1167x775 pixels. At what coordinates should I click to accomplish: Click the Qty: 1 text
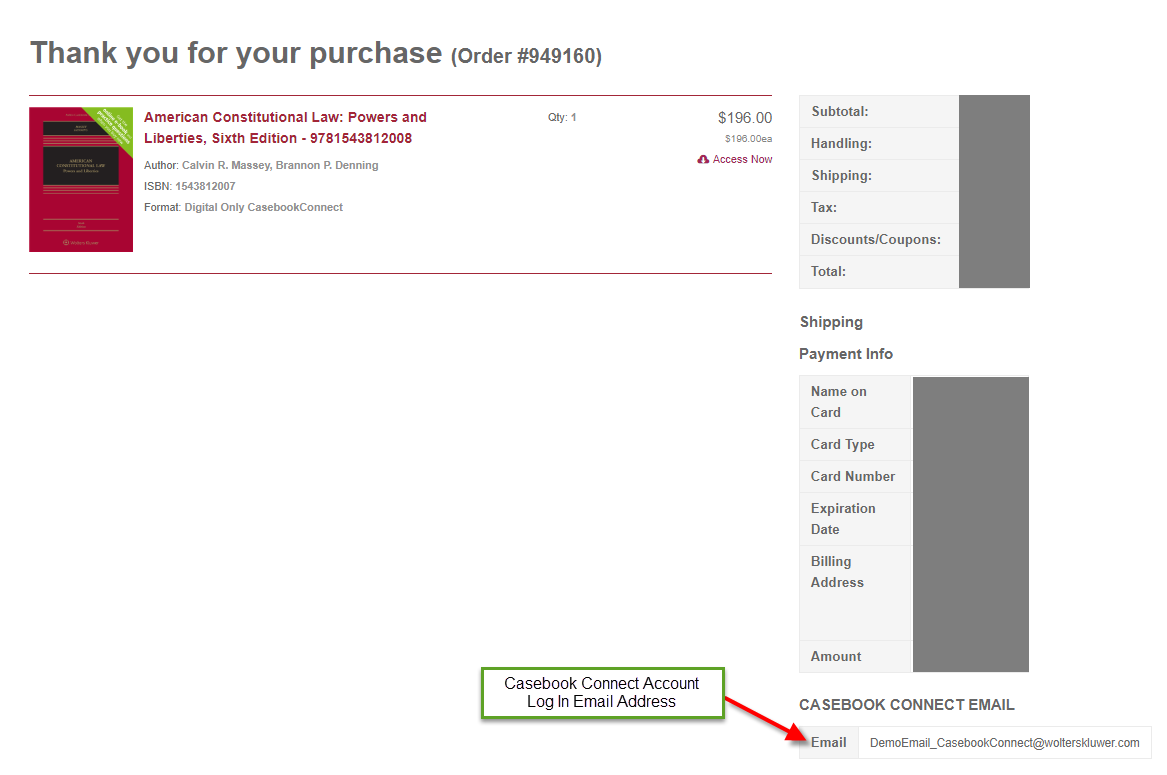pos(562,117)
